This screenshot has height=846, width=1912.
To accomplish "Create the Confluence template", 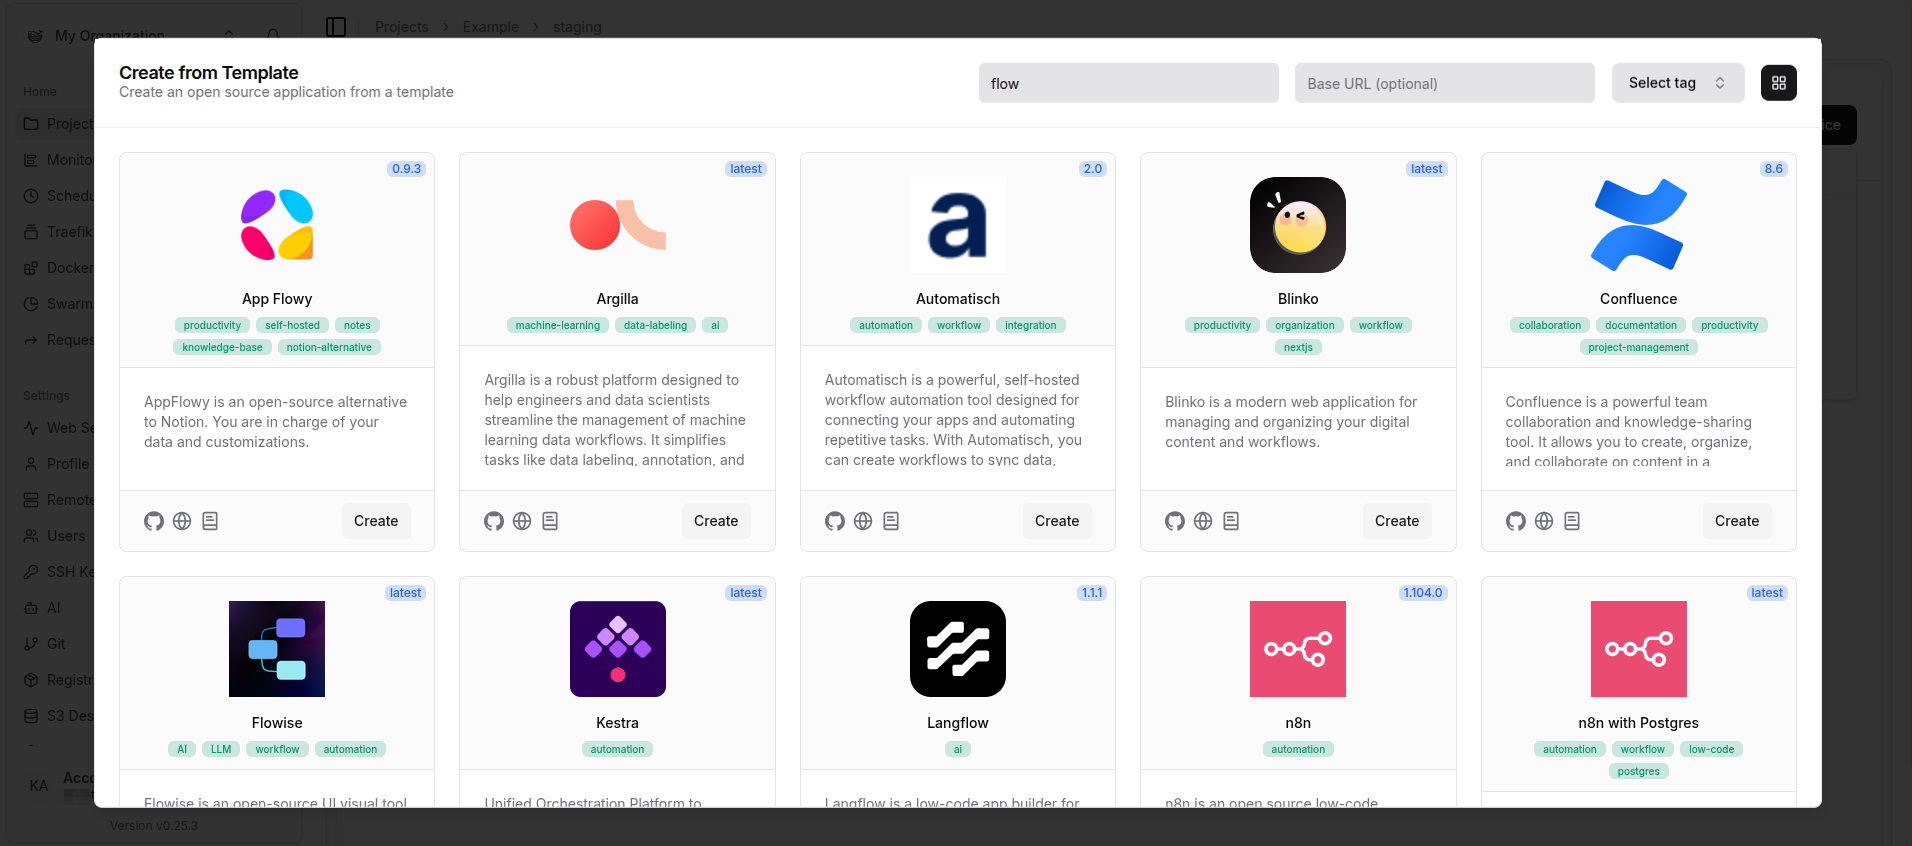I will point(1737,521).
